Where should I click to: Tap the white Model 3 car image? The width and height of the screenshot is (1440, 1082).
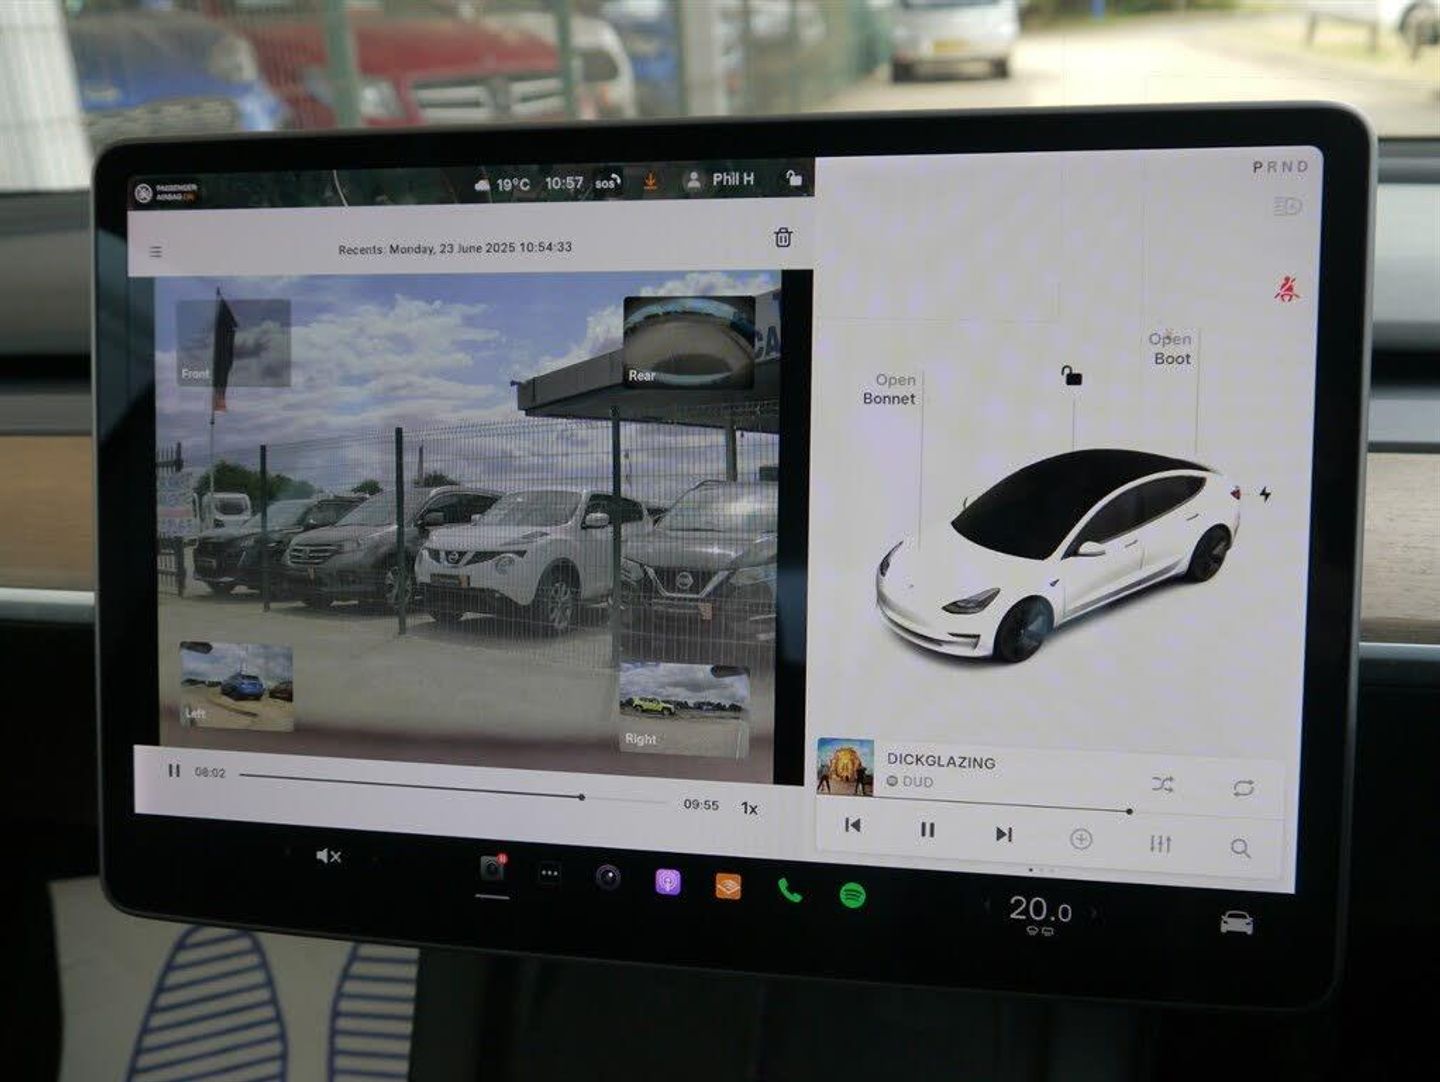pos(1056,554)
